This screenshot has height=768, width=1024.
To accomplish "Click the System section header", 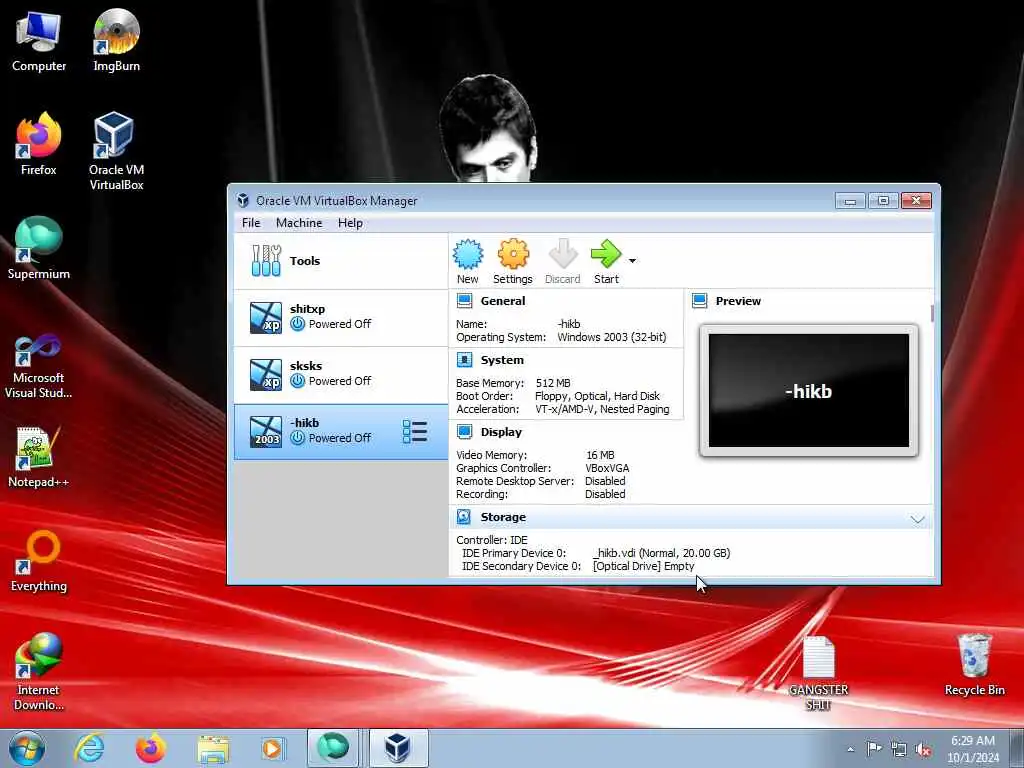I will 502,360.
